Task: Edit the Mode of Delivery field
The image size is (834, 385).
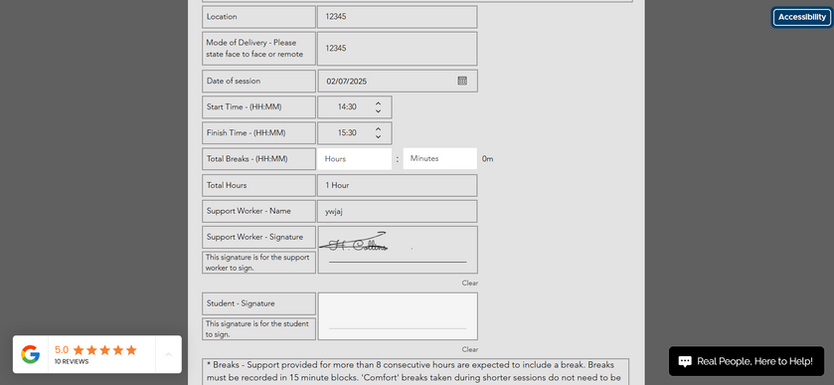Action: click(x=397, y=48)
